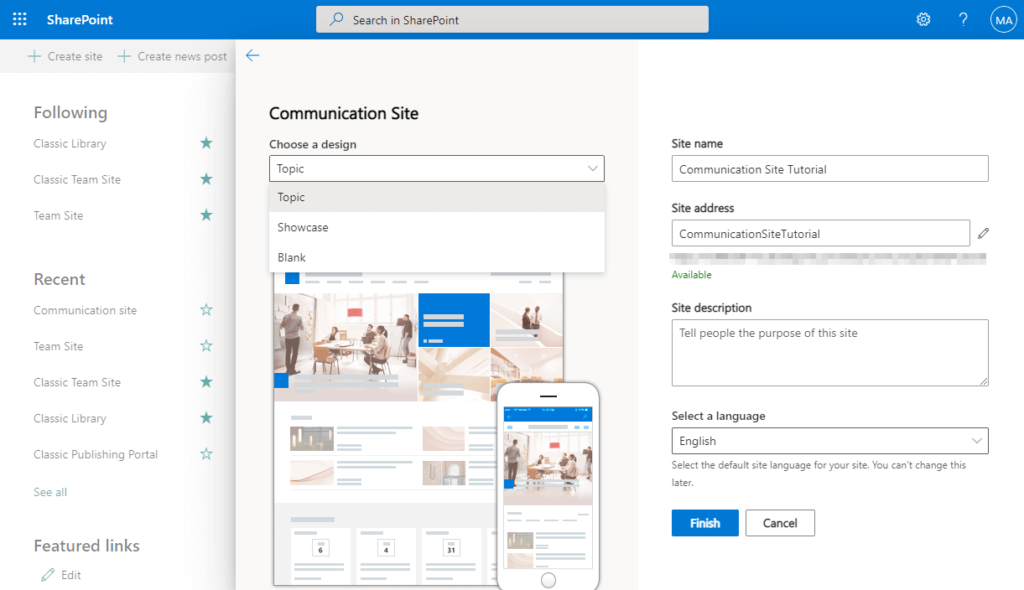This screenshot has width=1024, height=590.
Task: Open Classic Team Site under Recent
Action: pos(77,382)
